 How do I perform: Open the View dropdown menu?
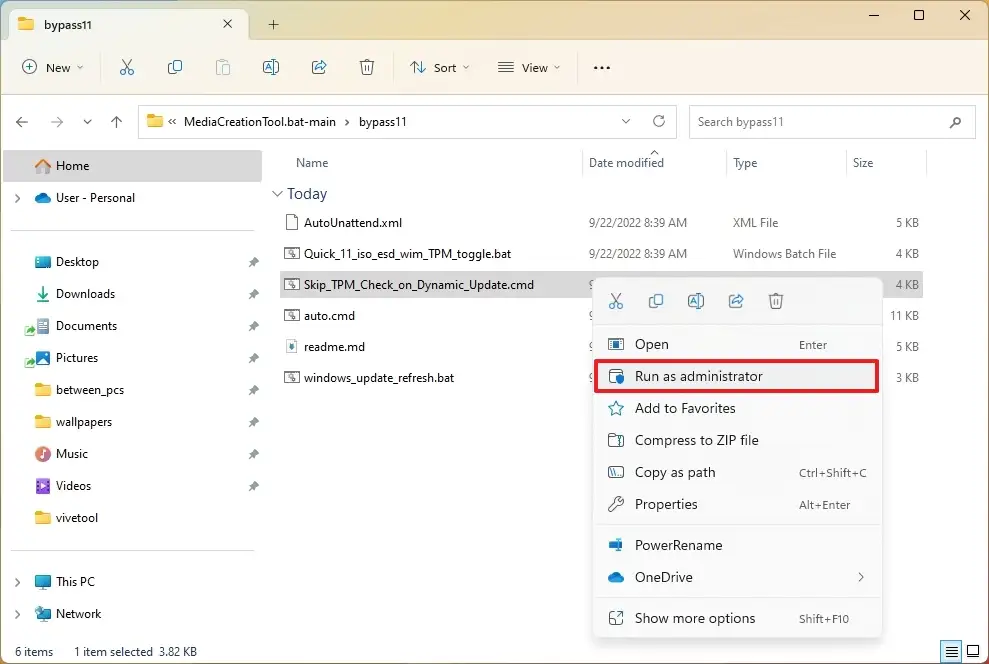click(529, 67)
